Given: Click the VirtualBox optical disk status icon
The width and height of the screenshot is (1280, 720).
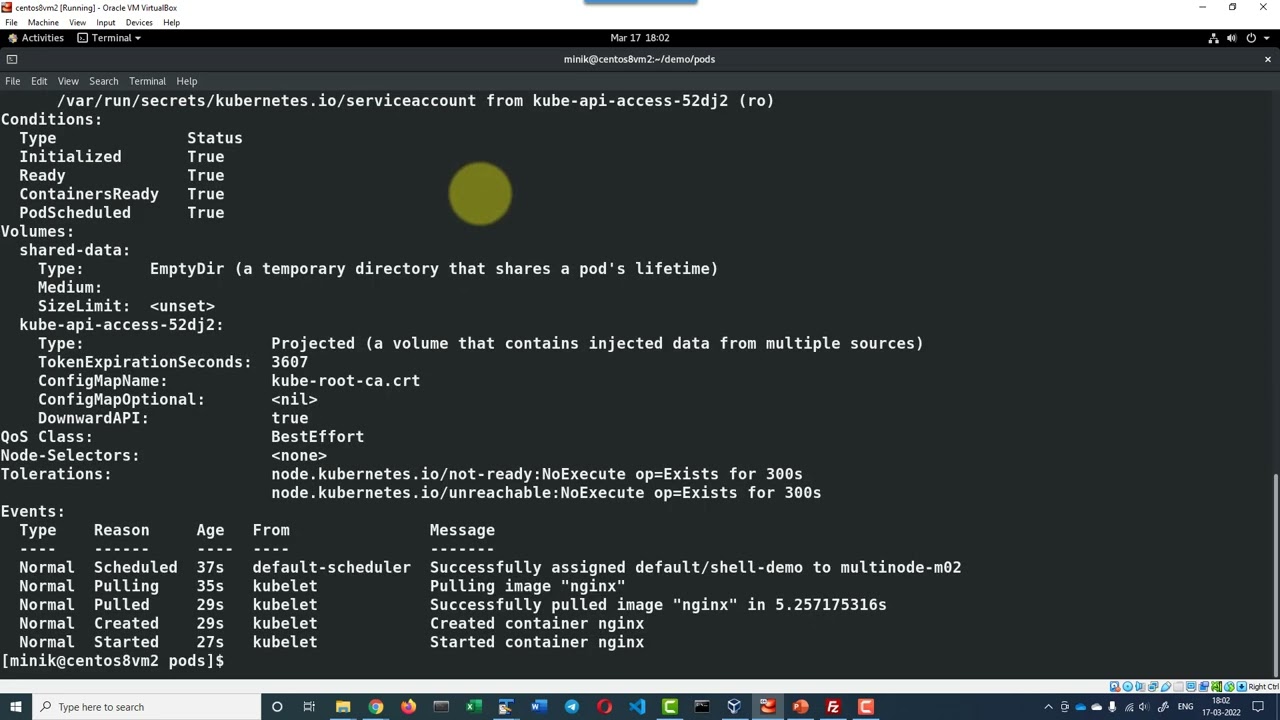Looking at the screenshot, I should (x=1128, y=686).
